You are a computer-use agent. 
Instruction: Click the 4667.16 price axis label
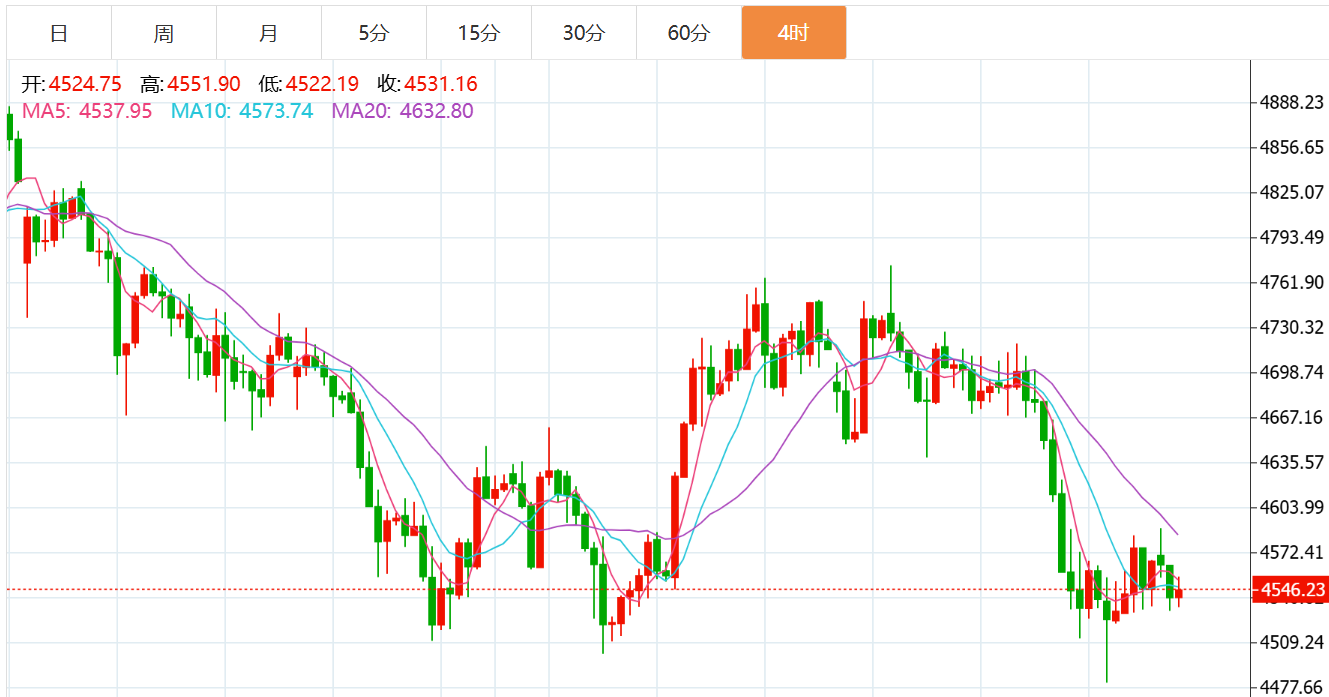coord(1292,418)
